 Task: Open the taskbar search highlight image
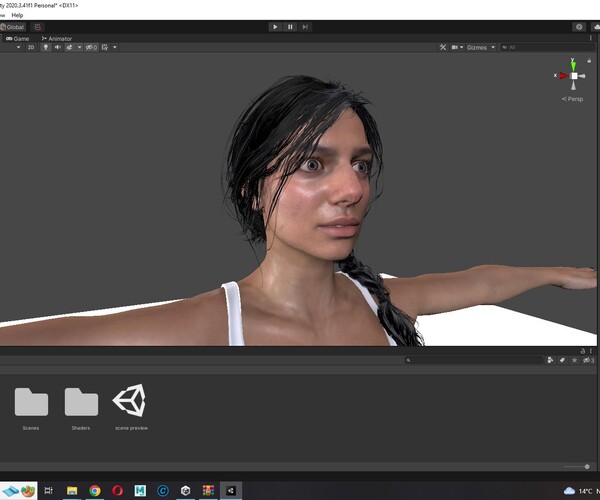pos(19,491)
